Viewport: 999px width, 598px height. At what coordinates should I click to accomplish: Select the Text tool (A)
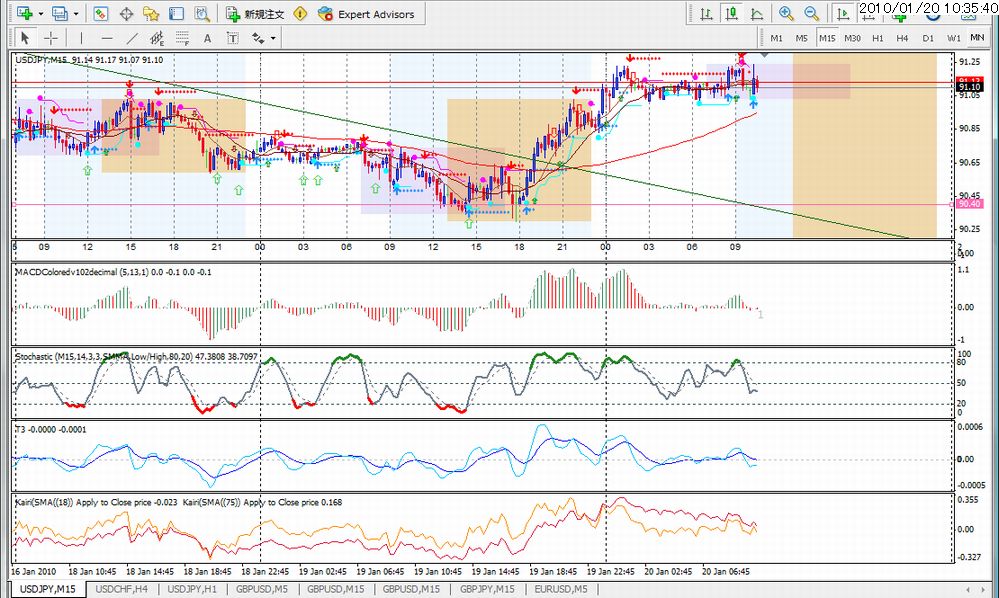(207, 38)
